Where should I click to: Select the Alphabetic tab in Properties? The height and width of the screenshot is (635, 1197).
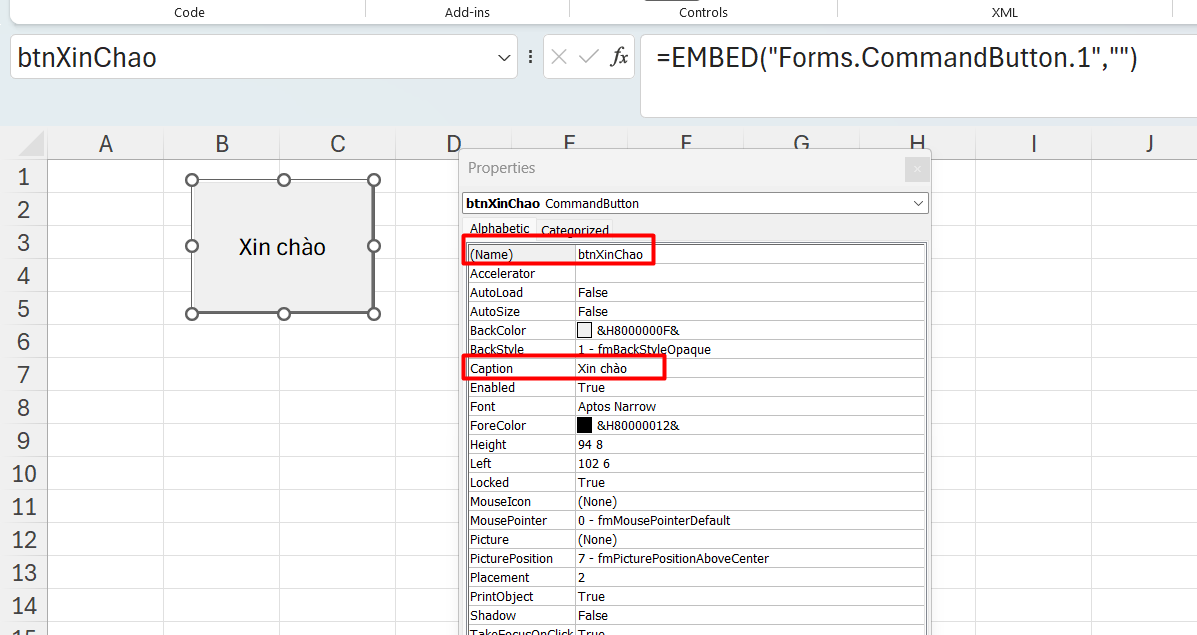click(x=500, y=229)
